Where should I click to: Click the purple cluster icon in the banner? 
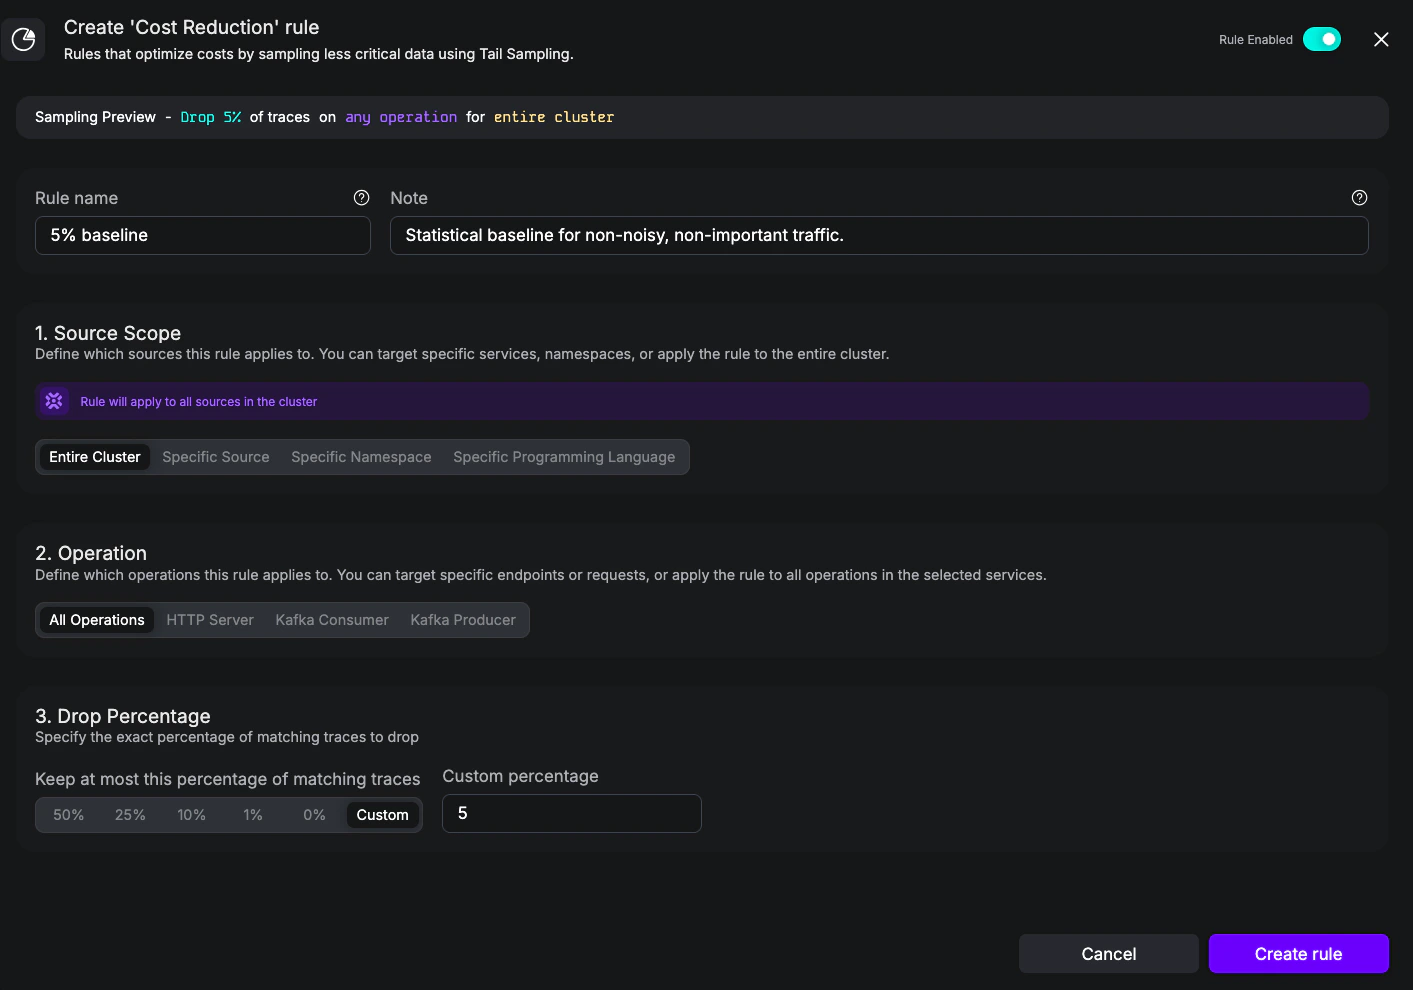pos(54,401)
